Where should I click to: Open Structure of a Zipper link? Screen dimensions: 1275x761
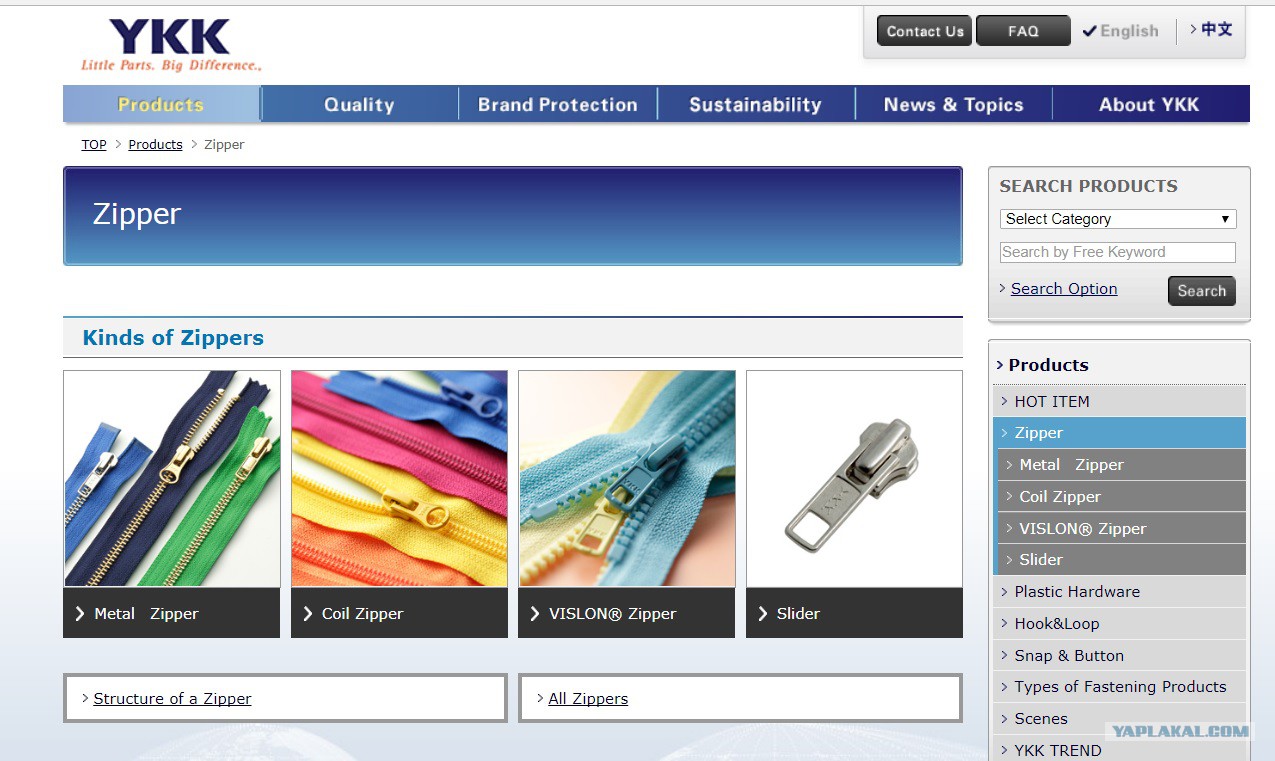pos(172,699)
